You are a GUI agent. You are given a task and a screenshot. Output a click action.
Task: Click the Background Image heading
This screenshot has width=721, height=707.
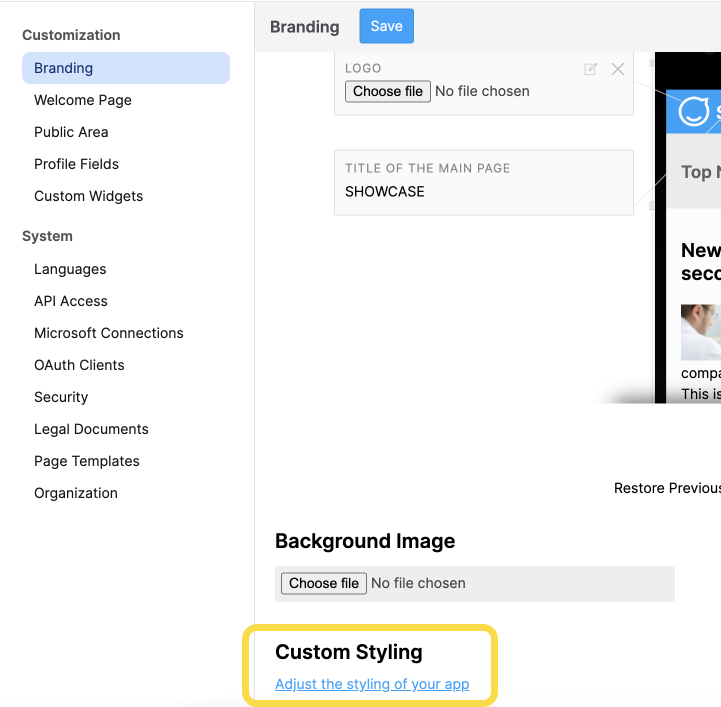(365, 541)
